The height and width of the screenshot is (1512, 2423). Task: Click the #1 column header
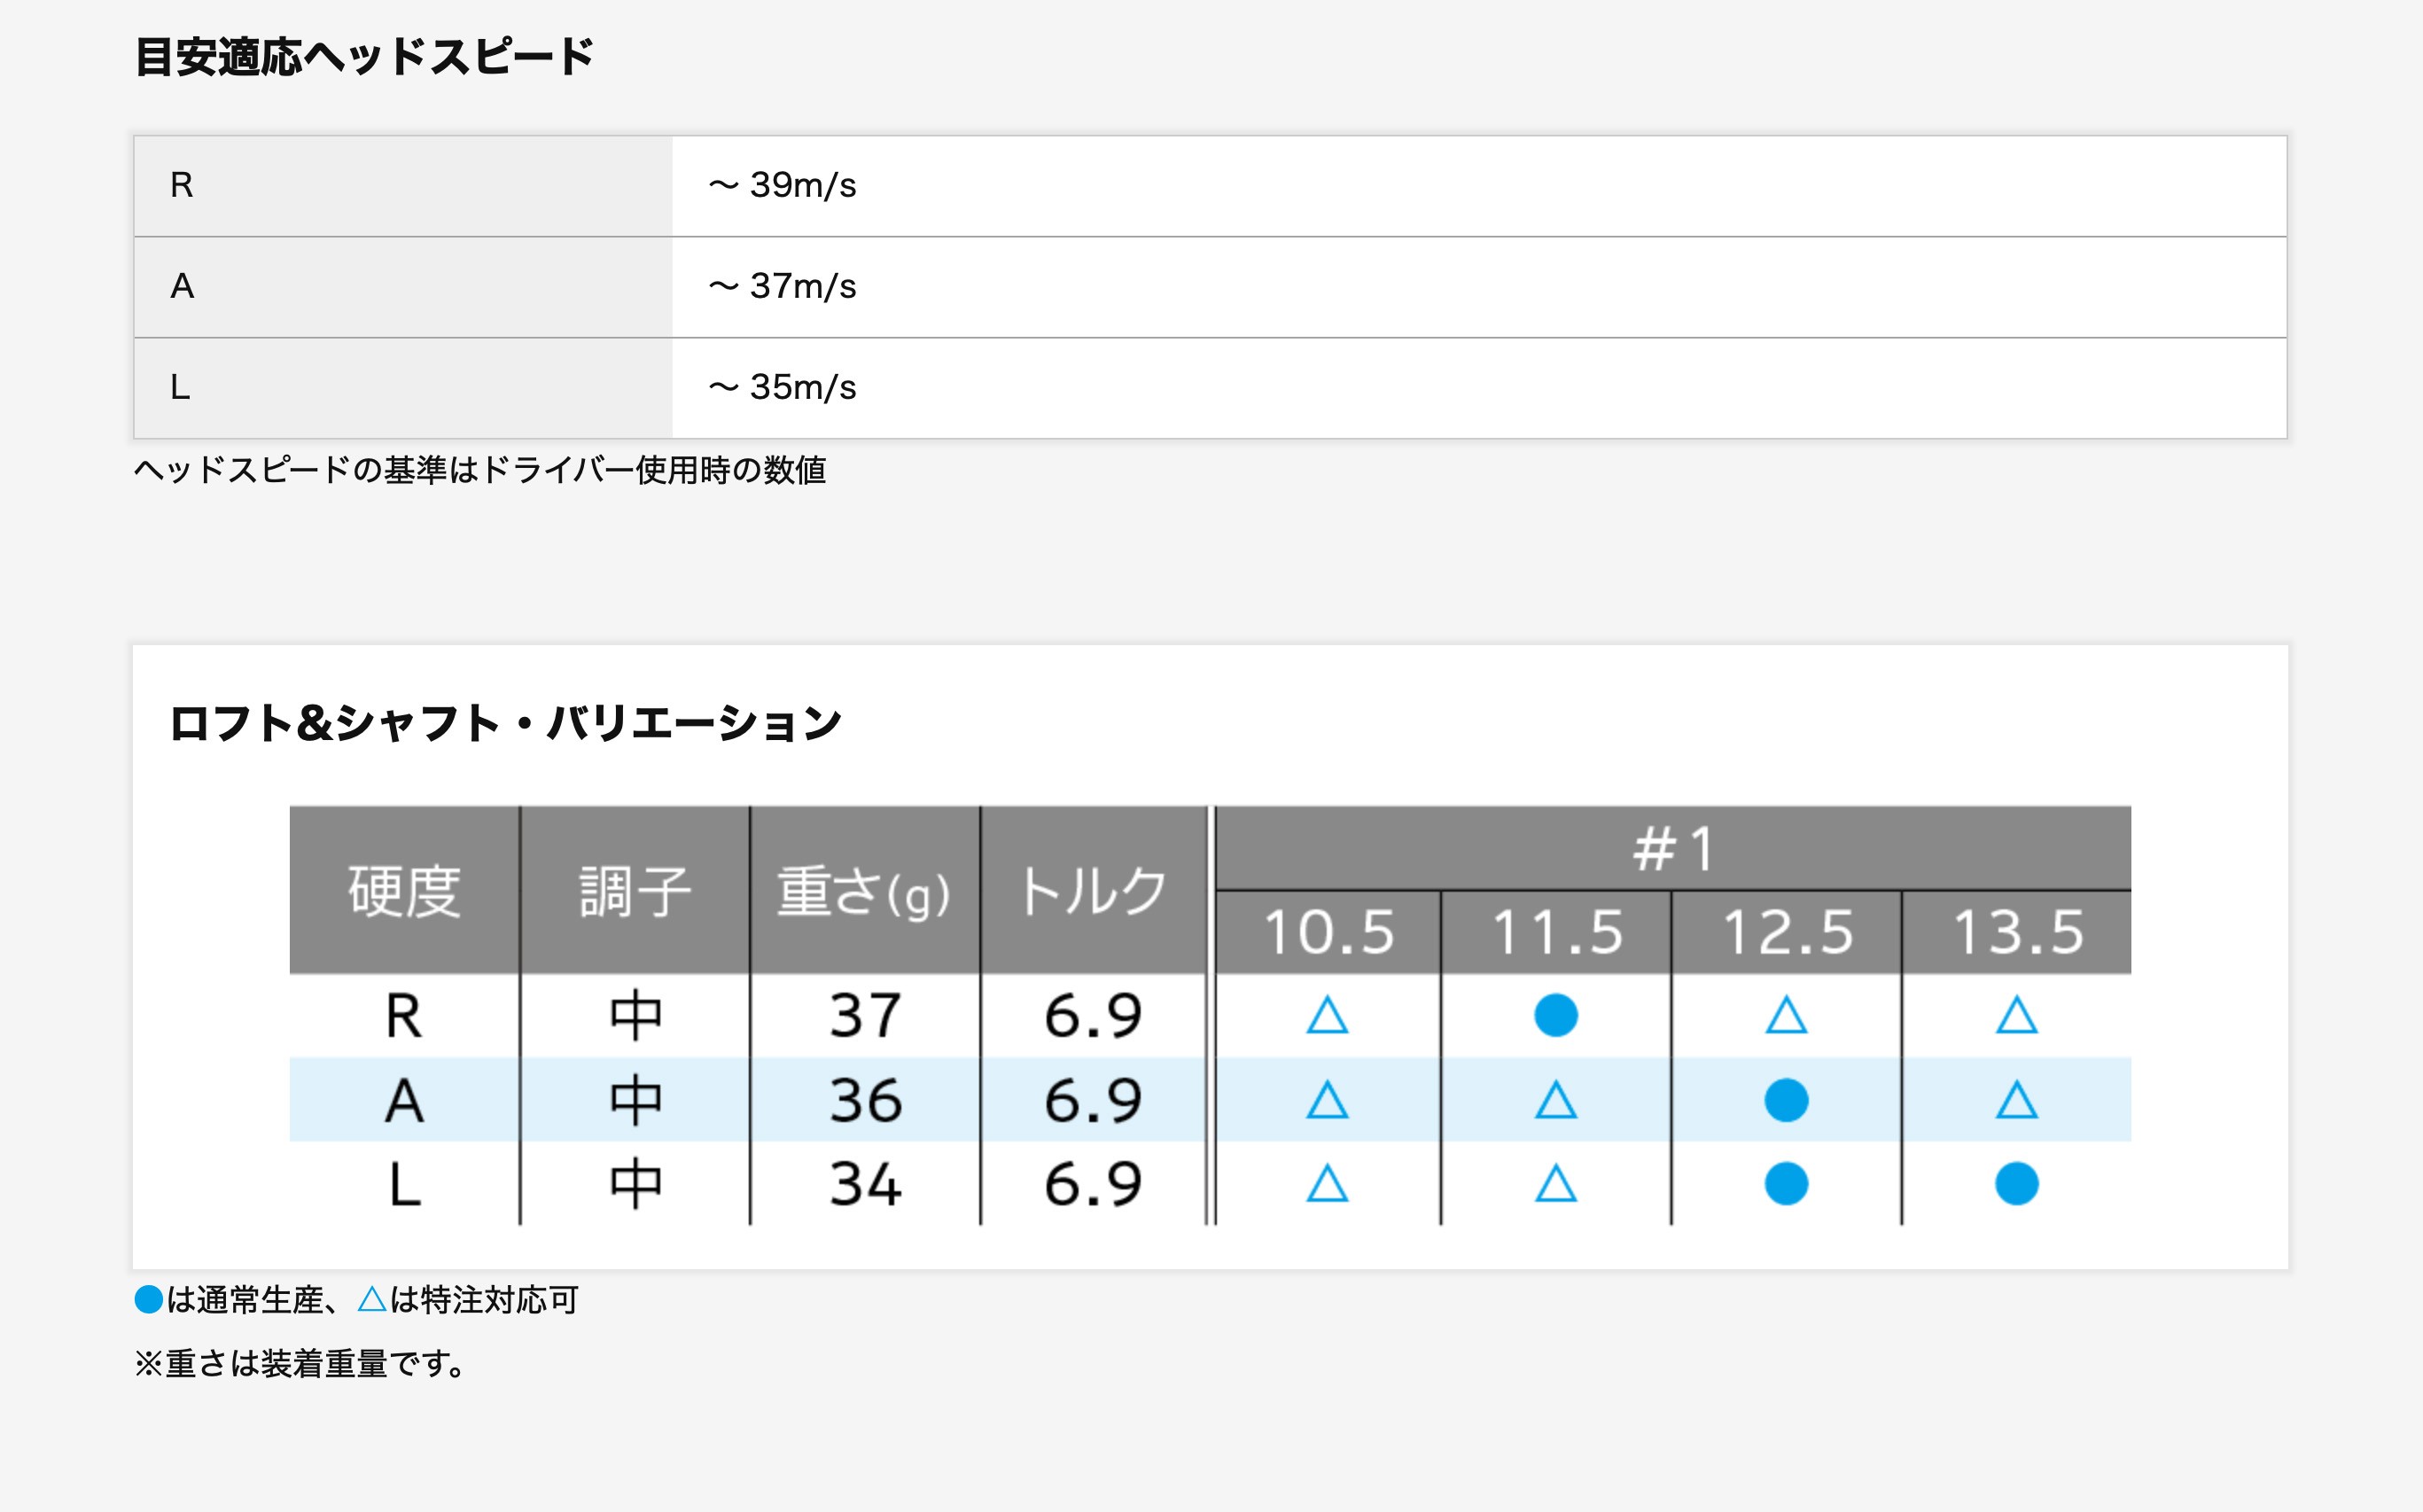coord(1672,849)
